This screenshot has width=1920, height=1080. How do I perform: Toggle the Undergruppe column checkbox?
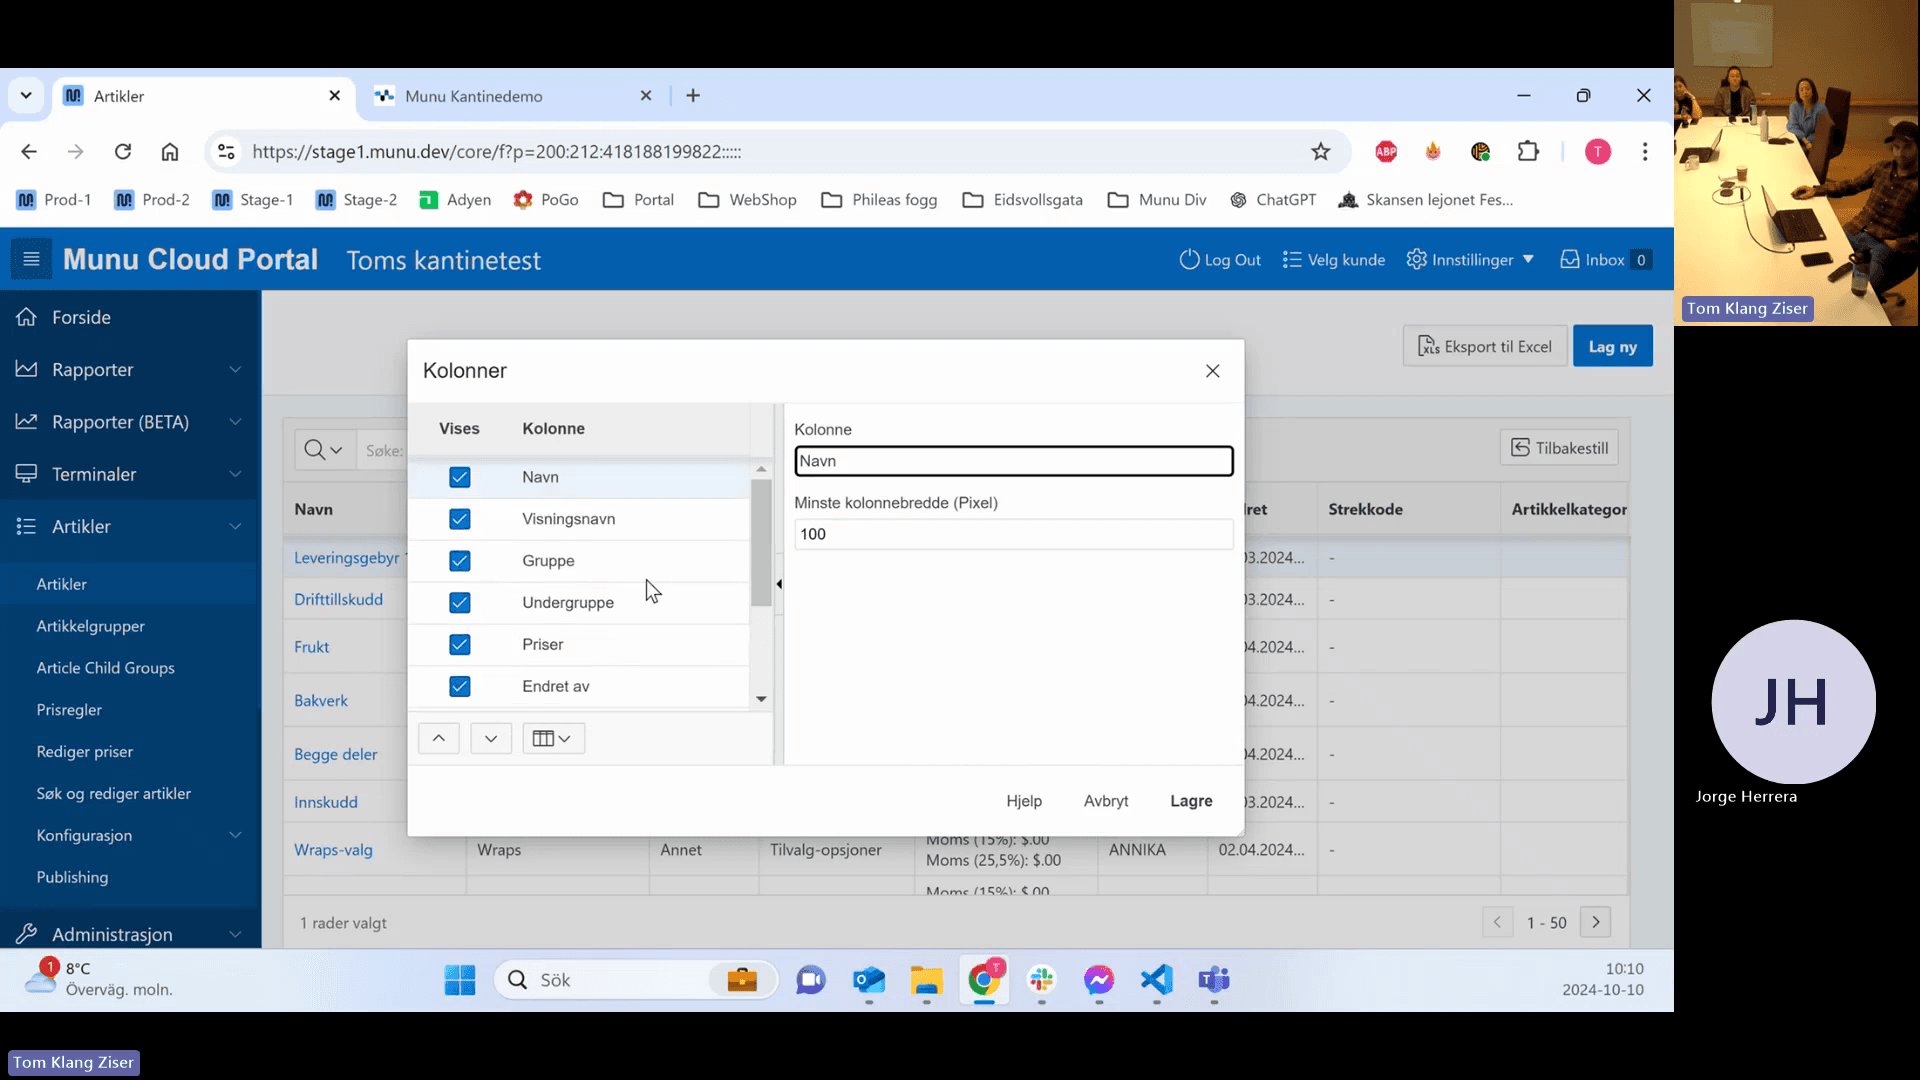coord(460,603)
